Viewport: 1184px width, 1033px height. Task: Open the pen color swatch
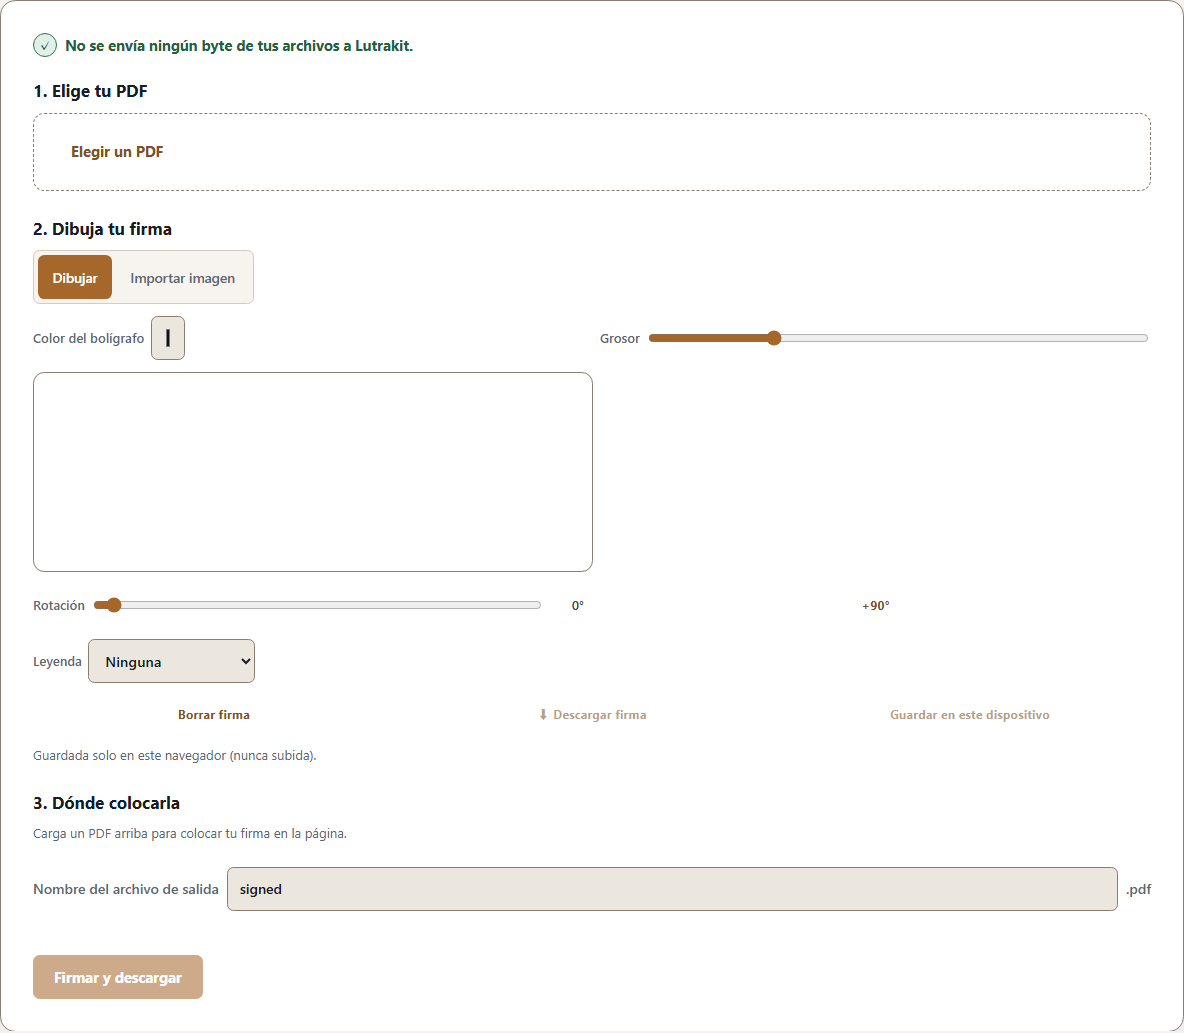click(x=168, y=338)
